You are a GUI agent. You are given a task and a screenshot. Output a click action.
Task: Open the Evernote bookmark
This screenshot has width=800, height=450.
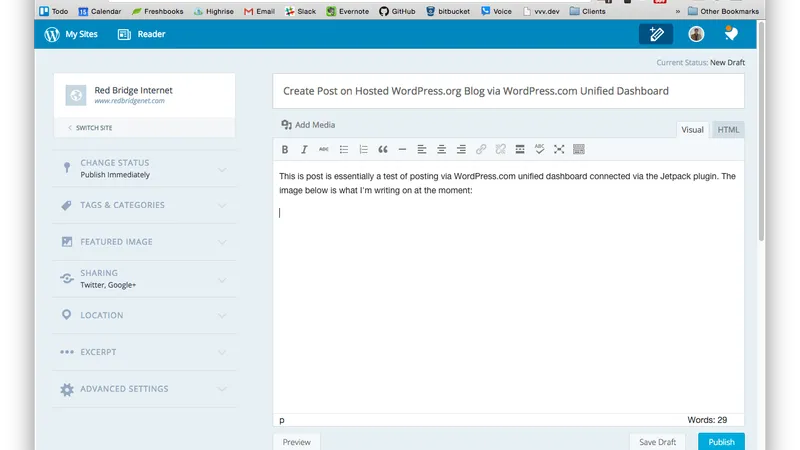coord(347,11)
